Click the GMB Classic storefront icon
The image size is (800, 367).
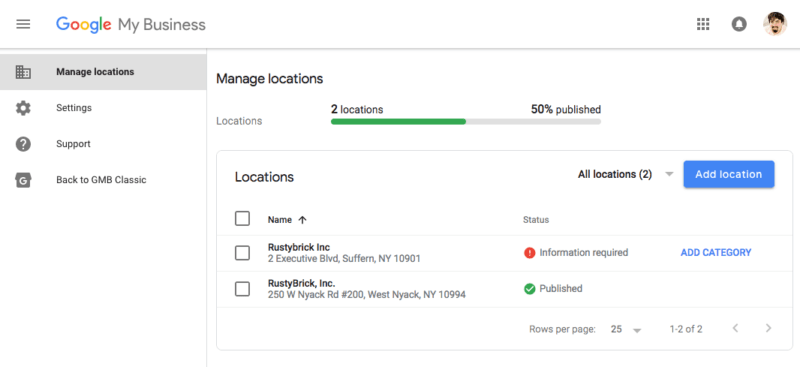click(23, 180)
